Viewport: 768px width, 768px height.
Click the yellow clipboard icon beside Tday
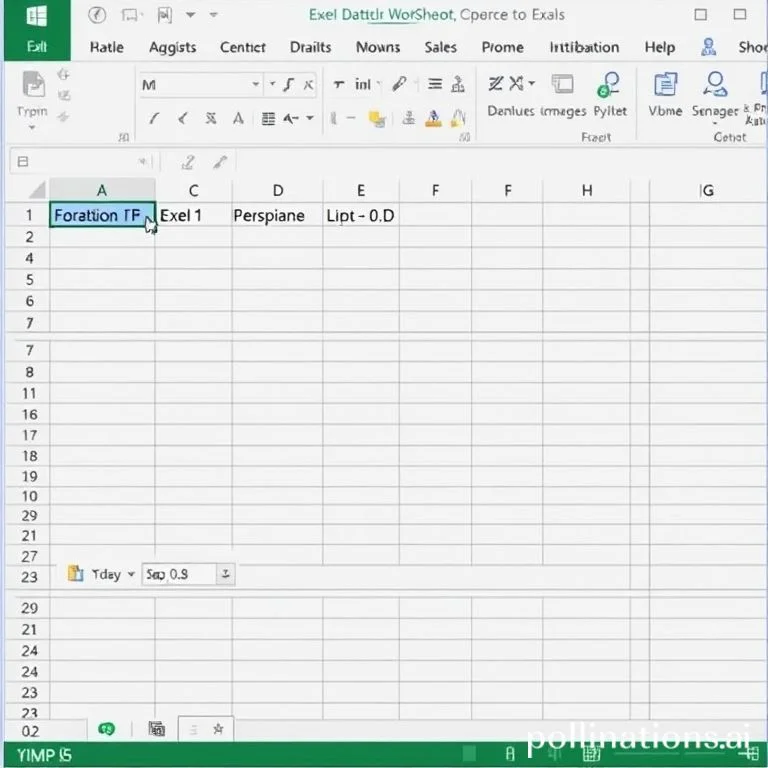click(75, 573)
